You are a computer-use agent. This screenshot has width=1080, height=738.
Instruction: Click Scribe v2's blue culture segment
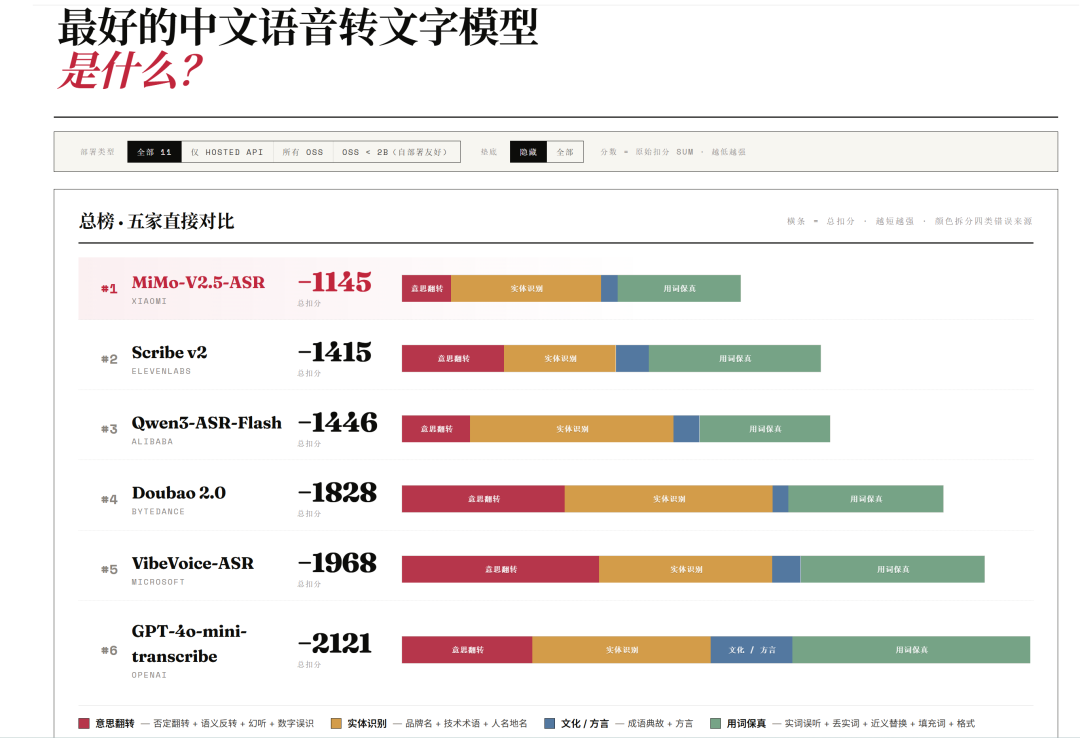coord(632,358)
